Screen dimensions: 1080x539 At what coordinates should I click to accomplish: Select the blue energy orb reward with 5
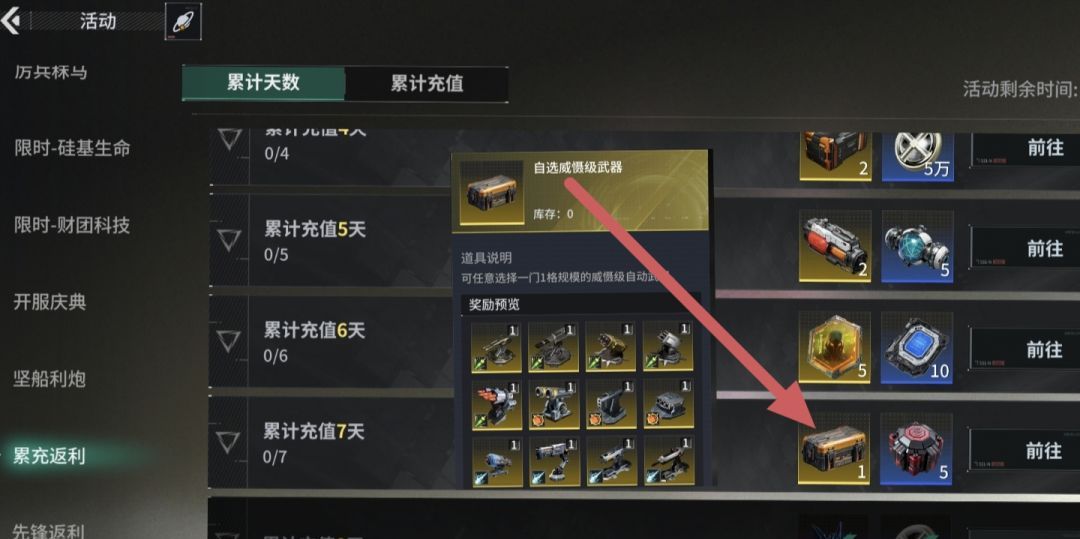click(917, 246)
